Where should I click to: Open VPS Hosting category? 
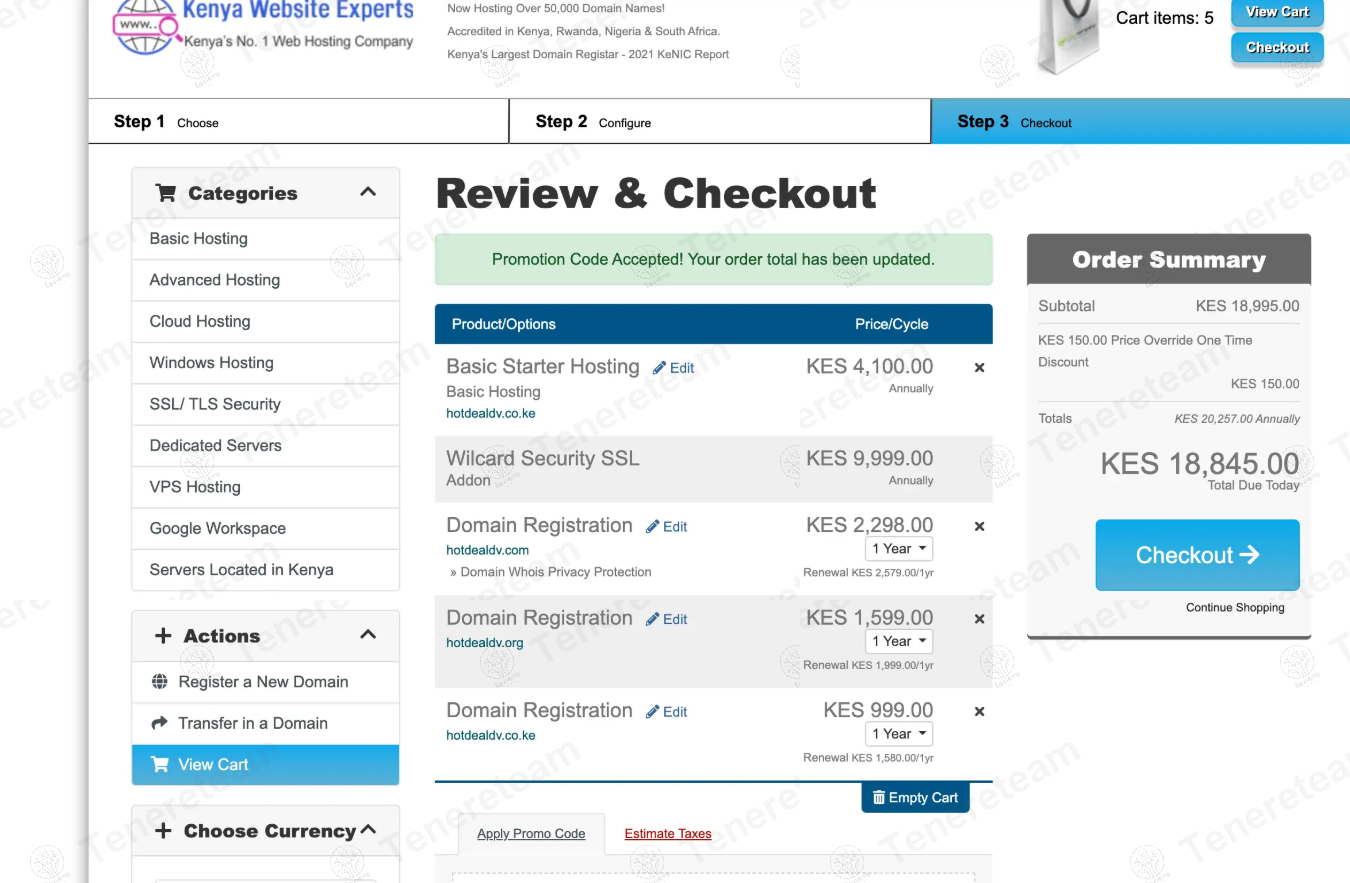(x=265, y=487)
